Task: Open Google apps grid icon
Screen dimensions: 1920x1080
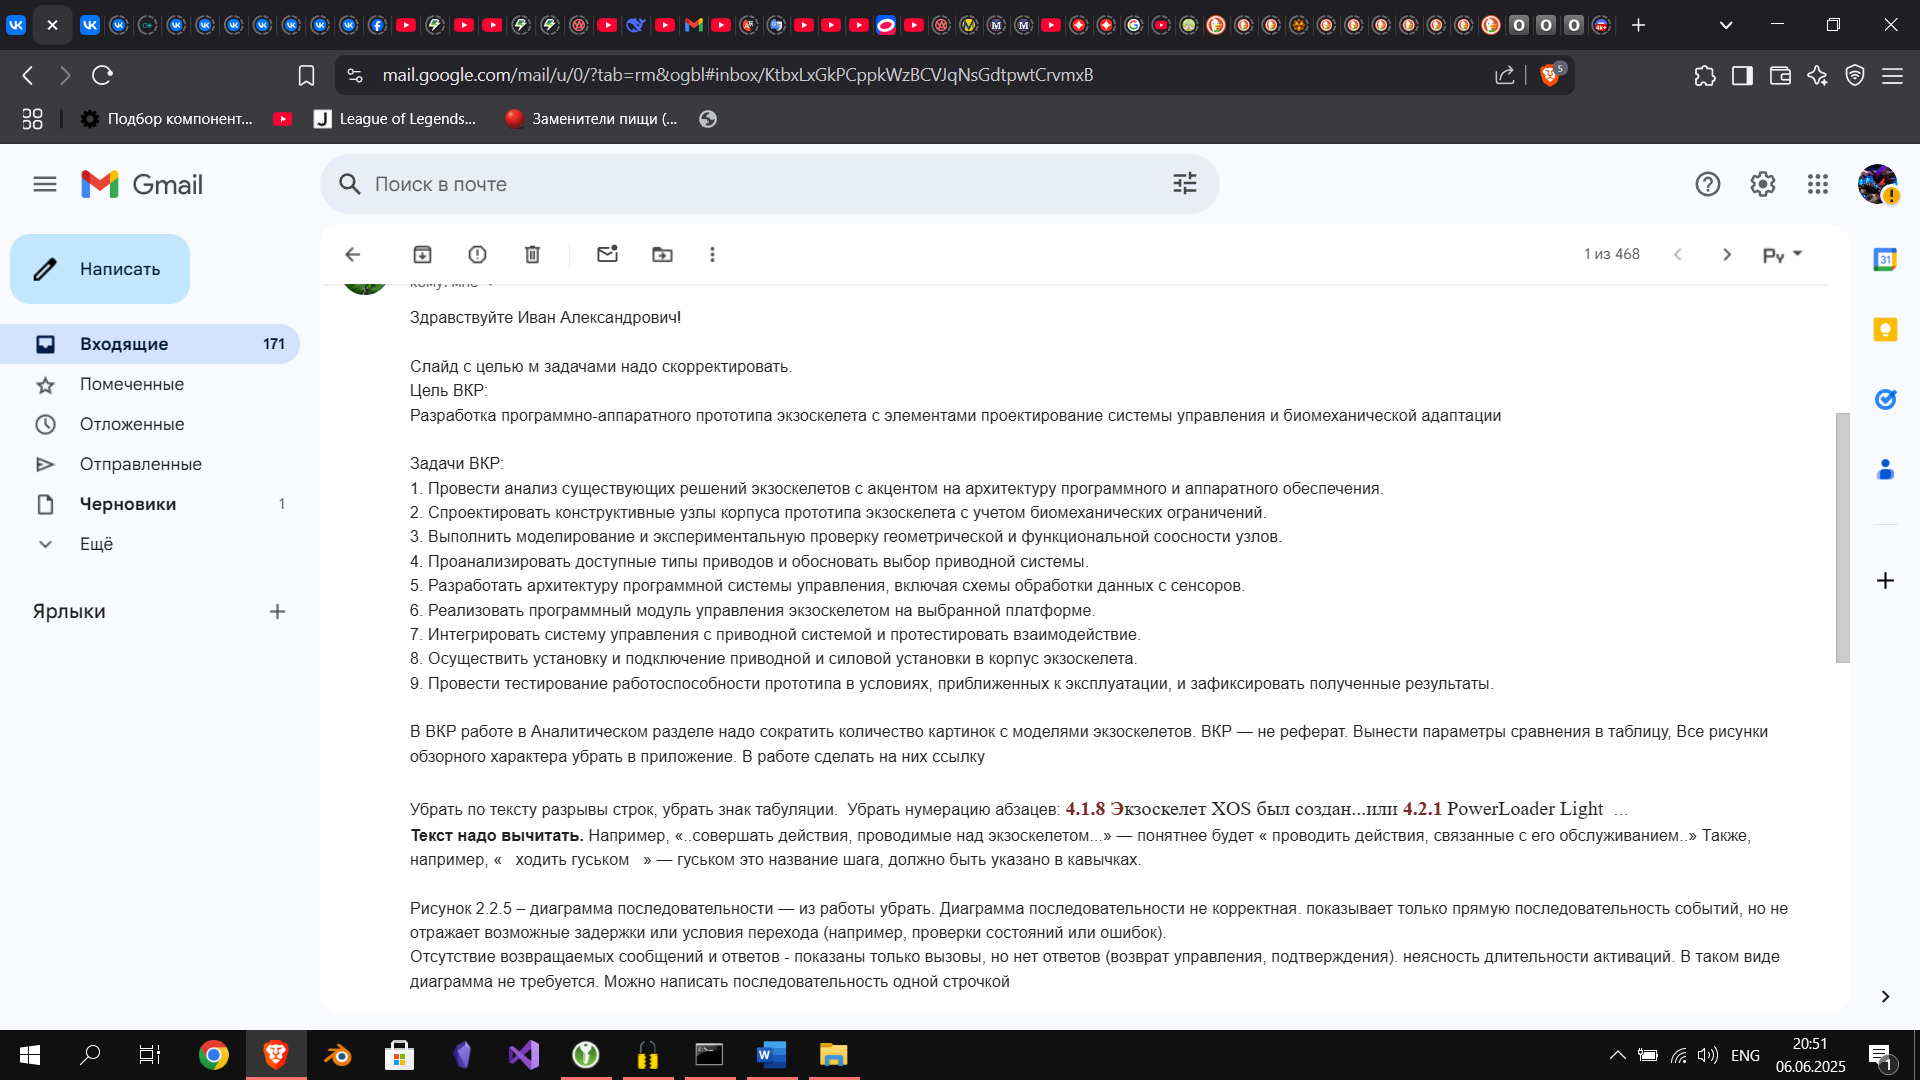Action: tap(1818, 184)
